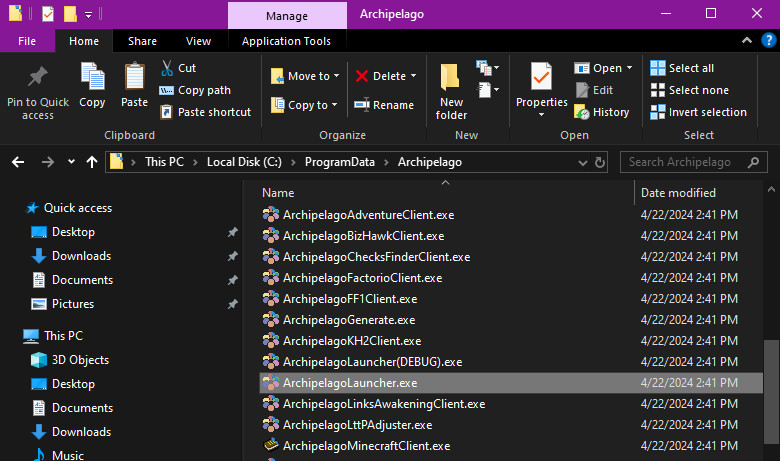The height and width of the screenshot is (461, 780).
Task: Open Properties checkmark icon
Action: pyautogui.click(x=541, y=78)
